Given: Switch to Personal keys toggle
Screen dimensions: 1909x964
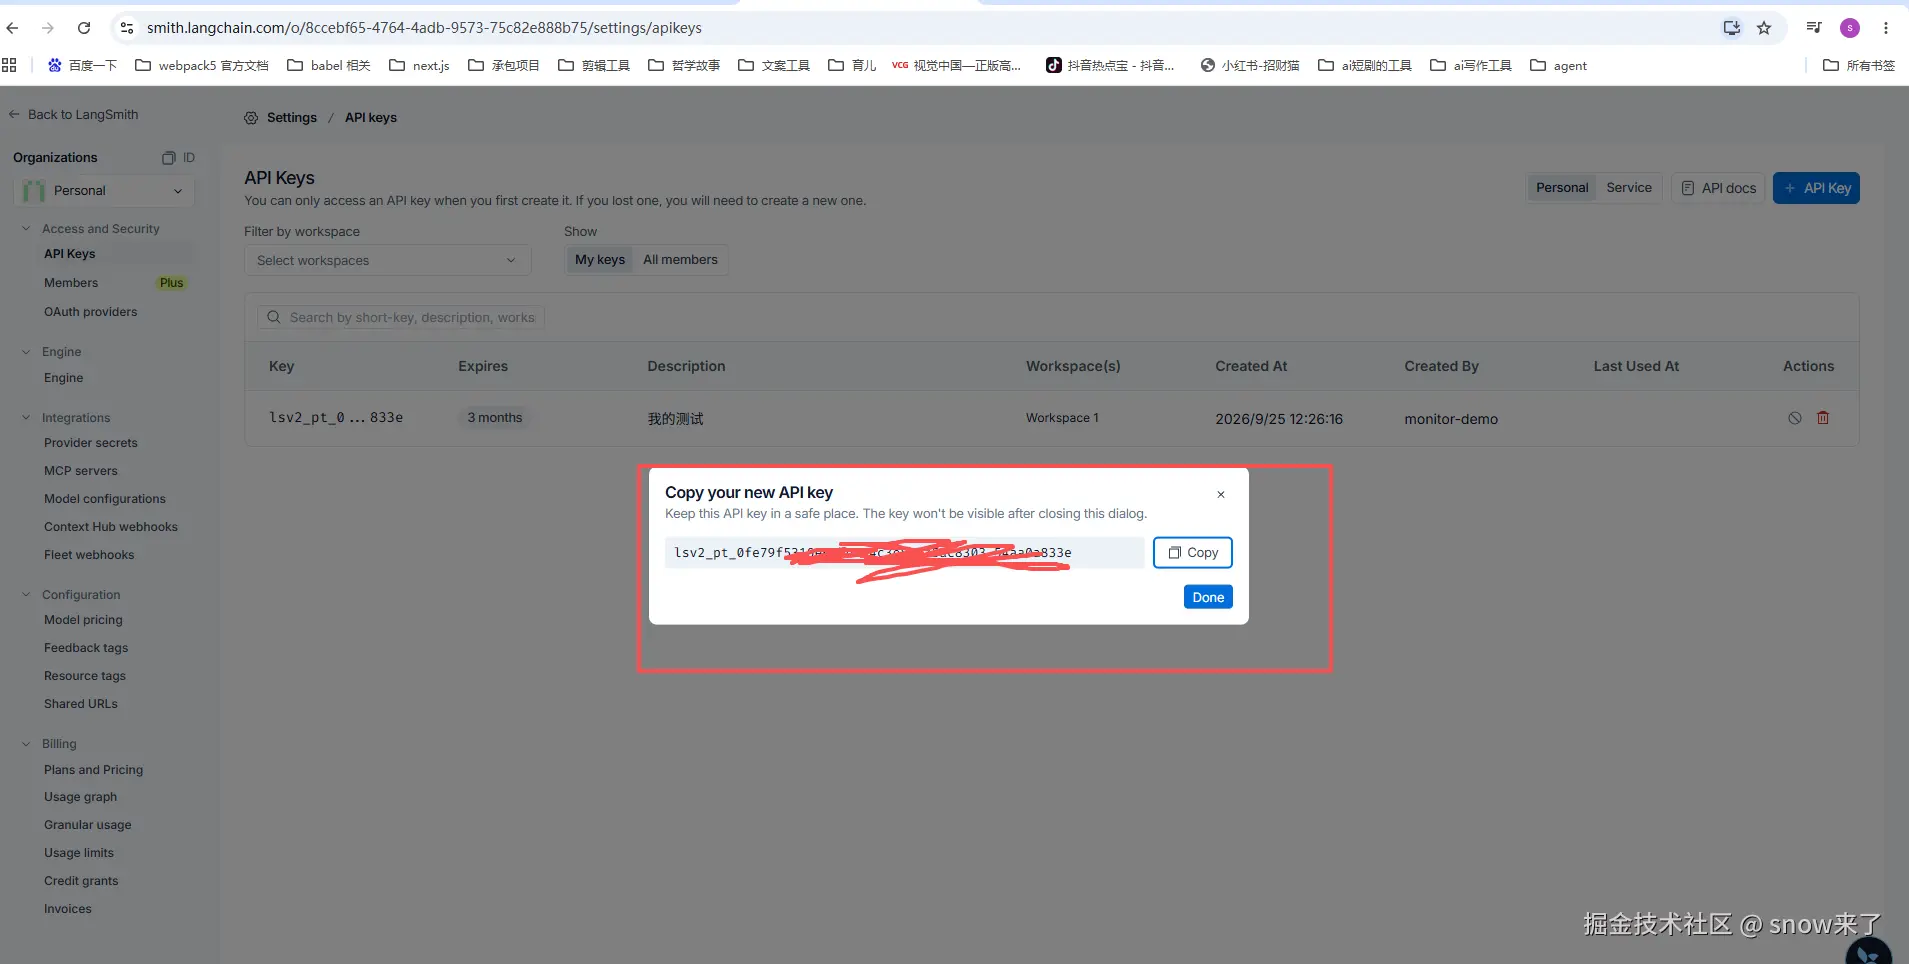Looking at the screenshot, I should point(1562,188).
